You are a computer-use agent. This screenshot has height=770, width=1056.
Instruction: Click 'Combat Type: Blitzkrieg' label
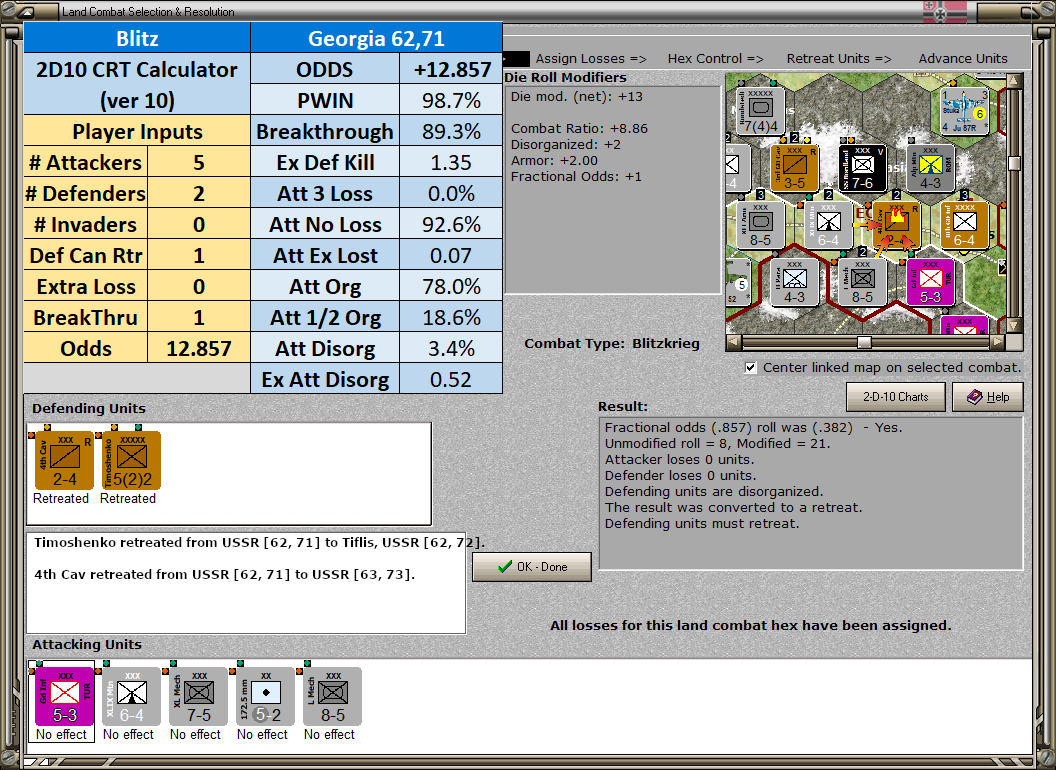[612, 344]
